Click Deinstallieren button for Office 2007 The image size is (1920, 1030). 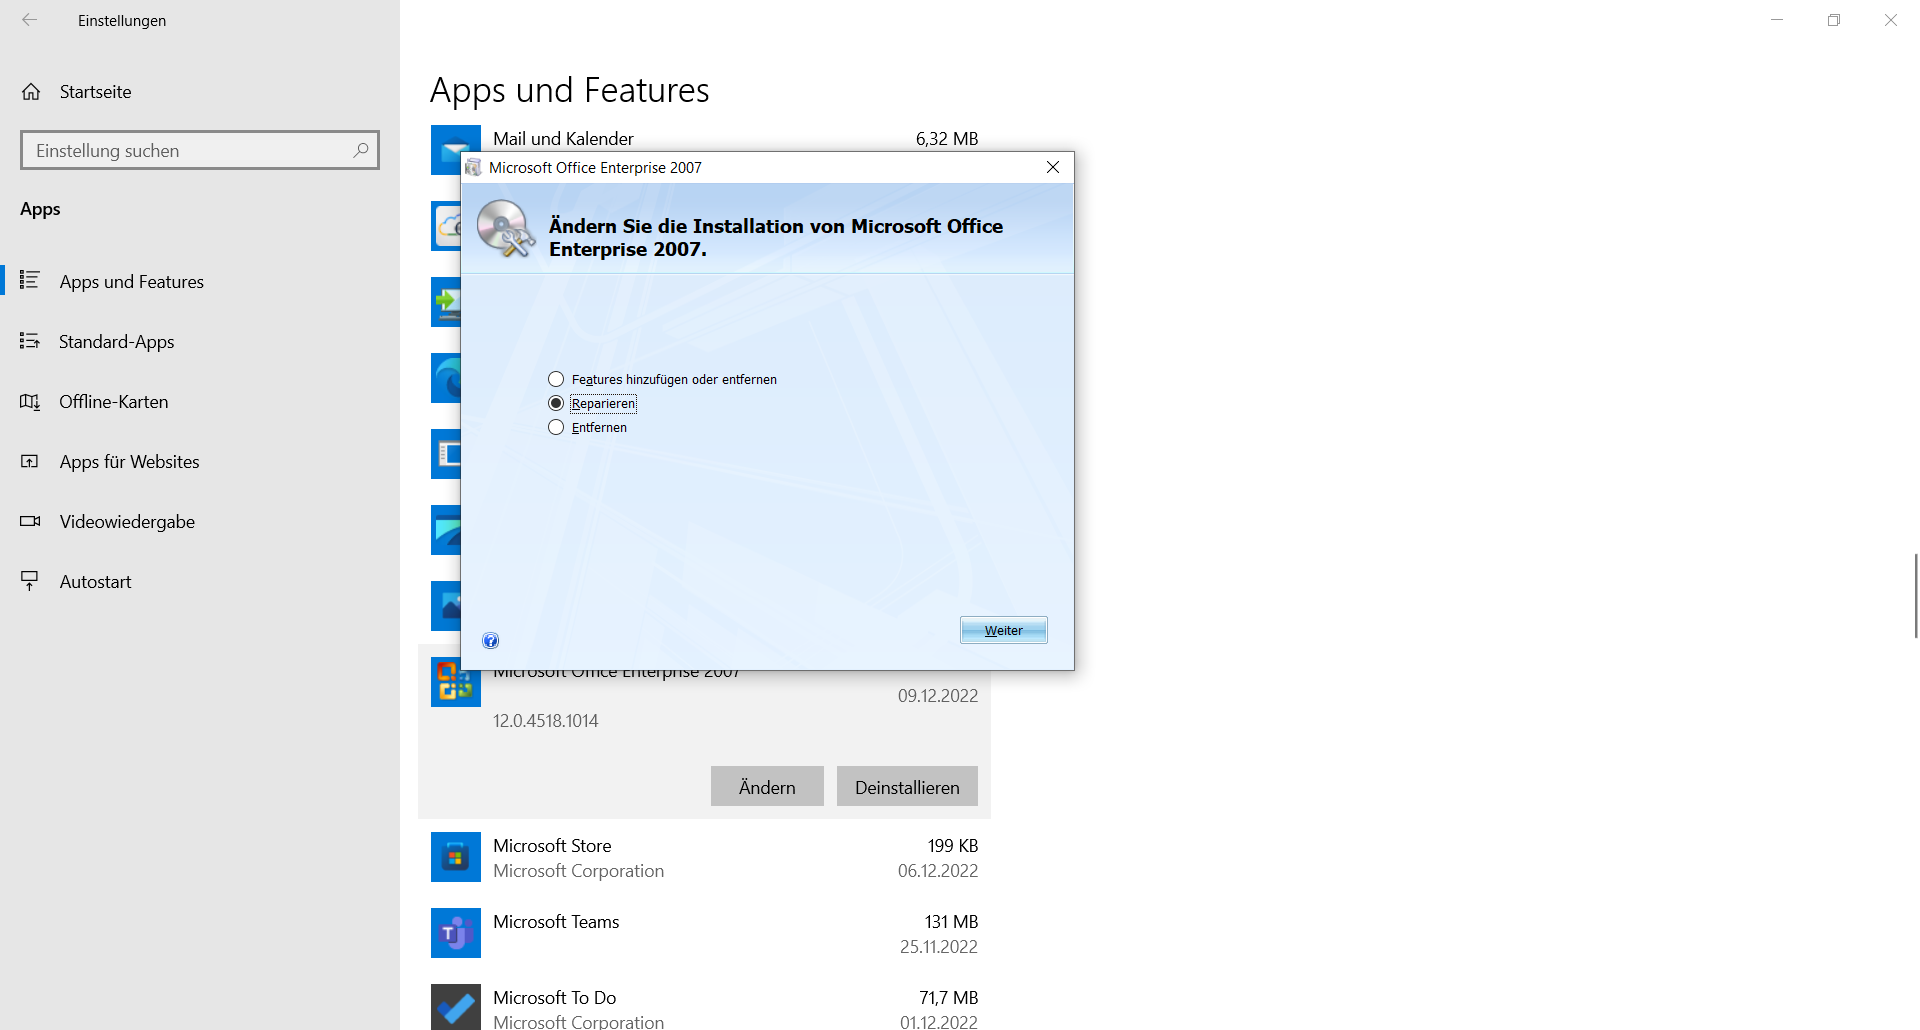[x=907, y=786]
